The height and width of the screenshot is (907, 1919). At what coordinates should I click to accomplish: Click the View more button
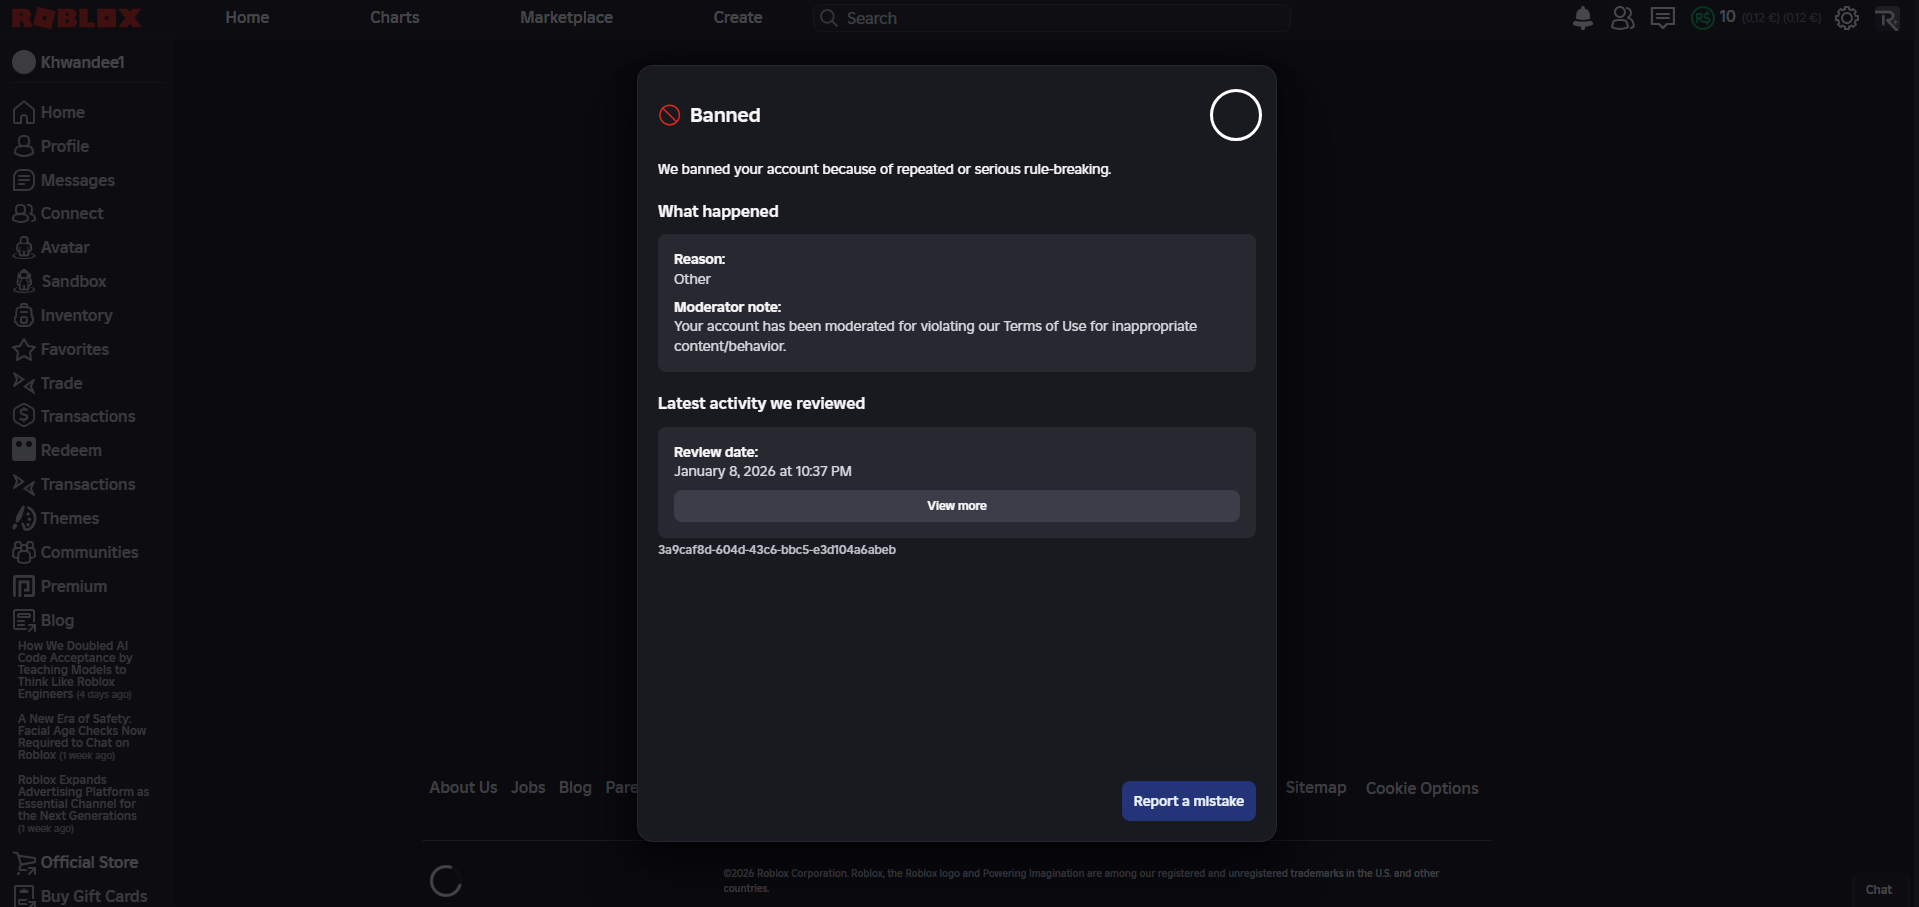[x=956, y=506]
